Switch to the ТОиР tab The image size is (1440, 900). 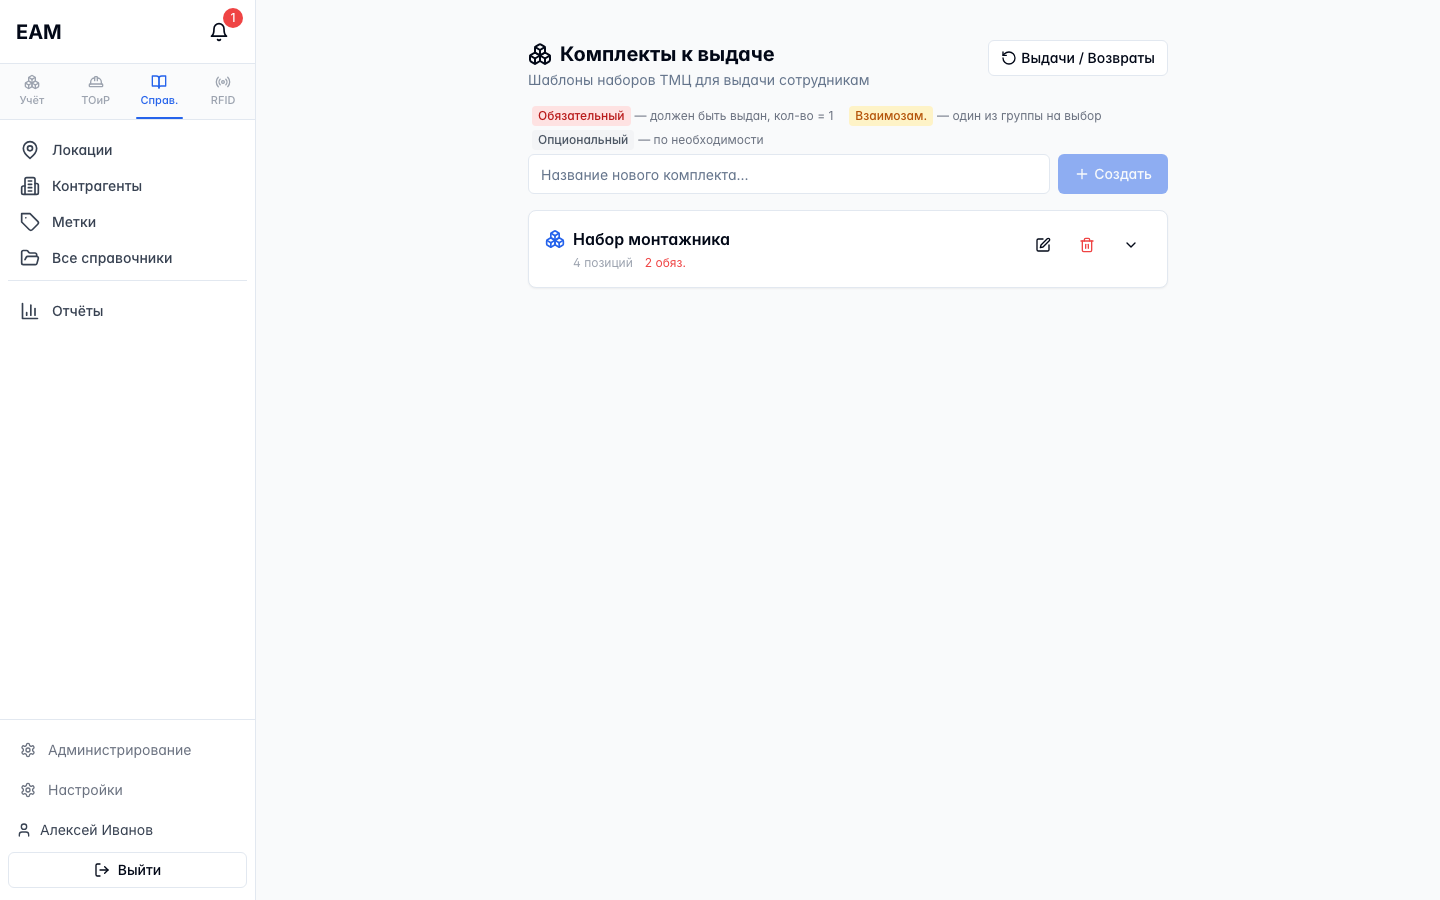pos(96,91)
